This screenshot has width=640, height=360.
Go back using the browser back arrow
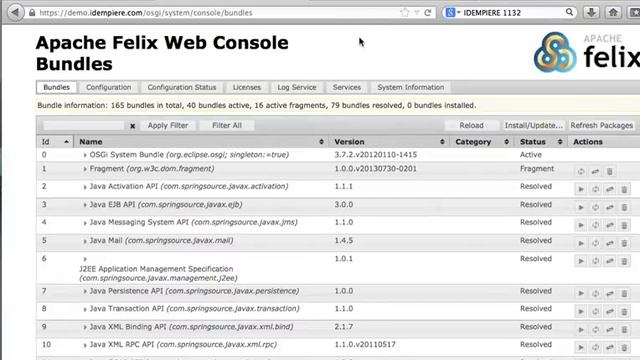click(15, 12)
